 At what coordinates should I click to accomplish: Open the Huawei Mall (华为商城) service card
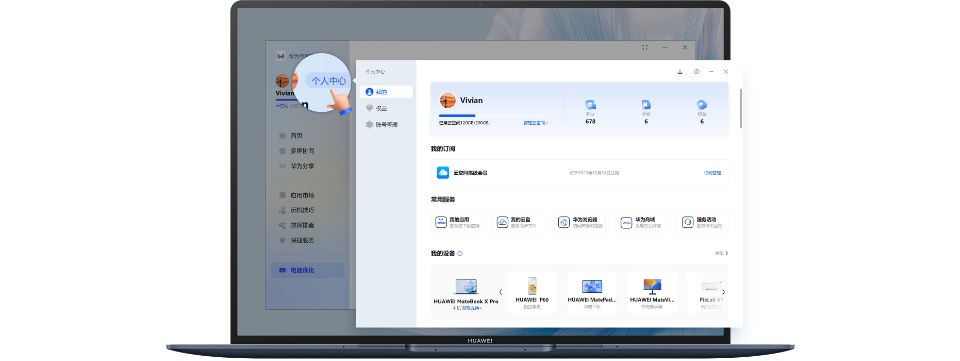click(640, 222)
